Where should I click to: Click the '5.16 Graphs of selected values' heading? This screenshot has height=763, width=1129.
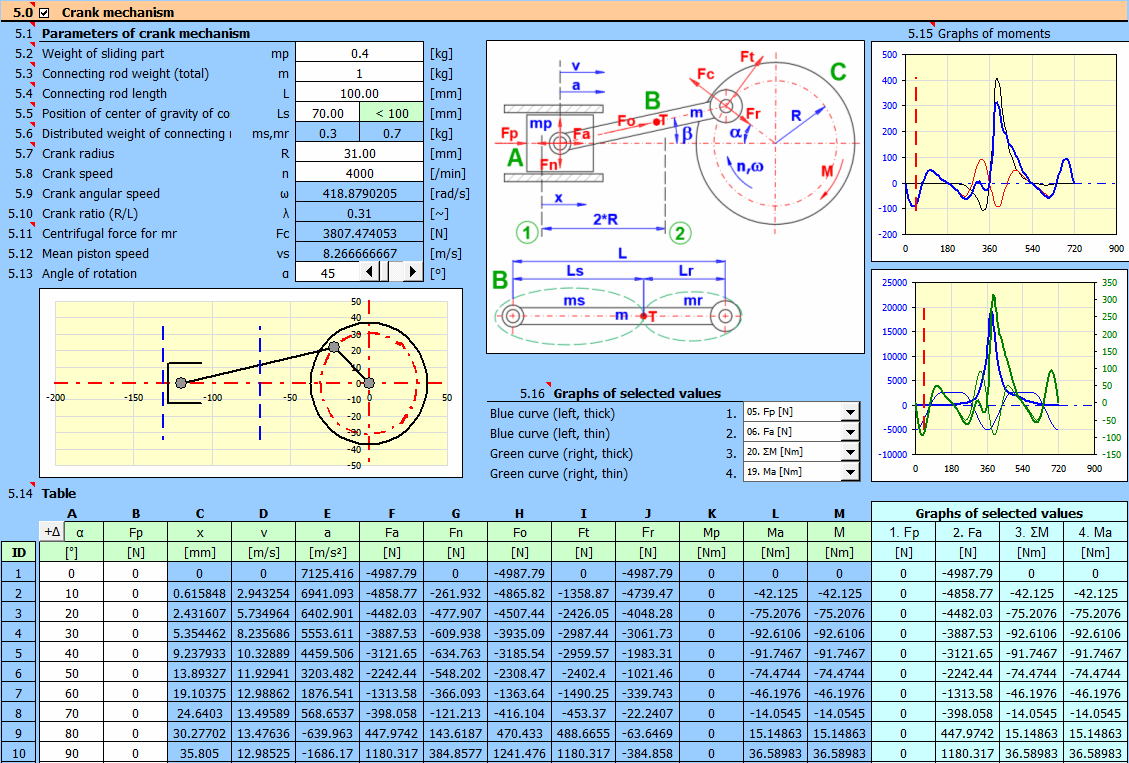pos(620,393)
